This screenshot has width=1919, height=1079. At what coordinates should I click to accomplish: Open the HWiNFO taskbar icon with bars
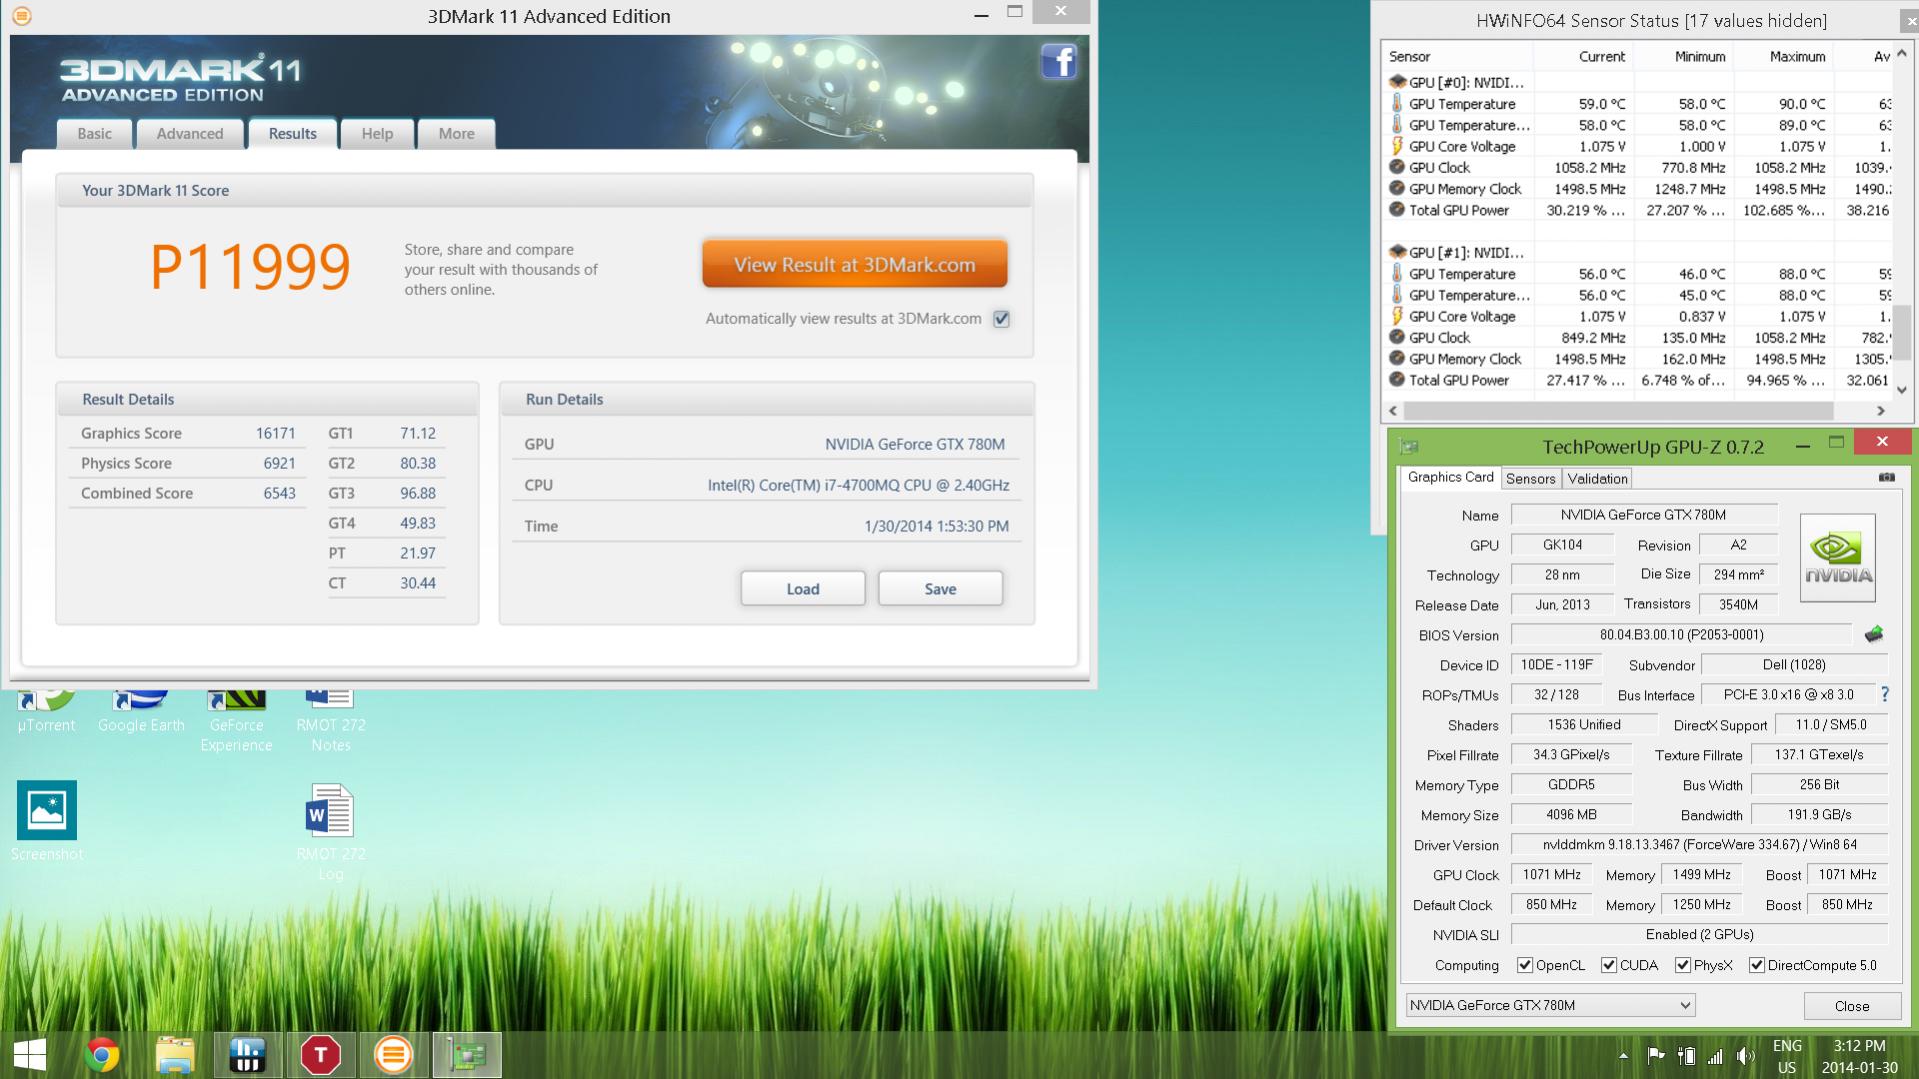247,1055
